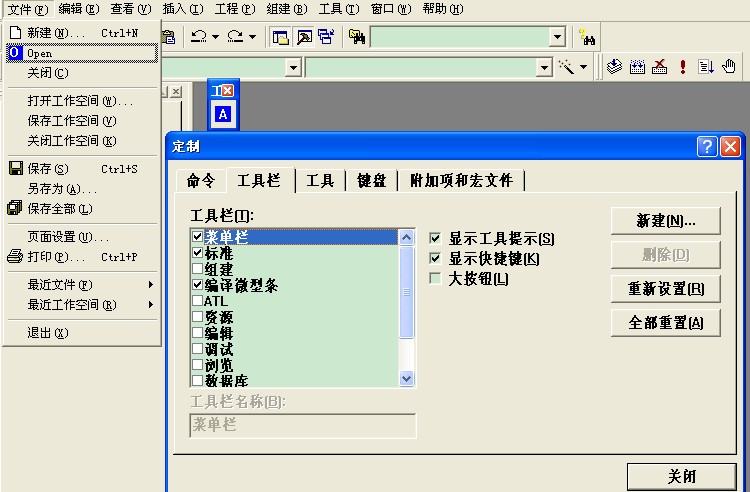Enable the 大按钮(L) checkbox
750x492 pixels.
pos(435,278)
